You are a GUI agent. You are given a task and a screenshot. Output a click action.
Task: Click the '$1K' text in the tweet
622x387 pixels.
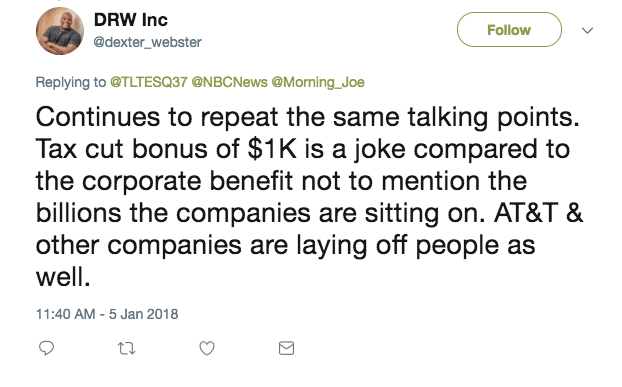[x=272, y=149]
